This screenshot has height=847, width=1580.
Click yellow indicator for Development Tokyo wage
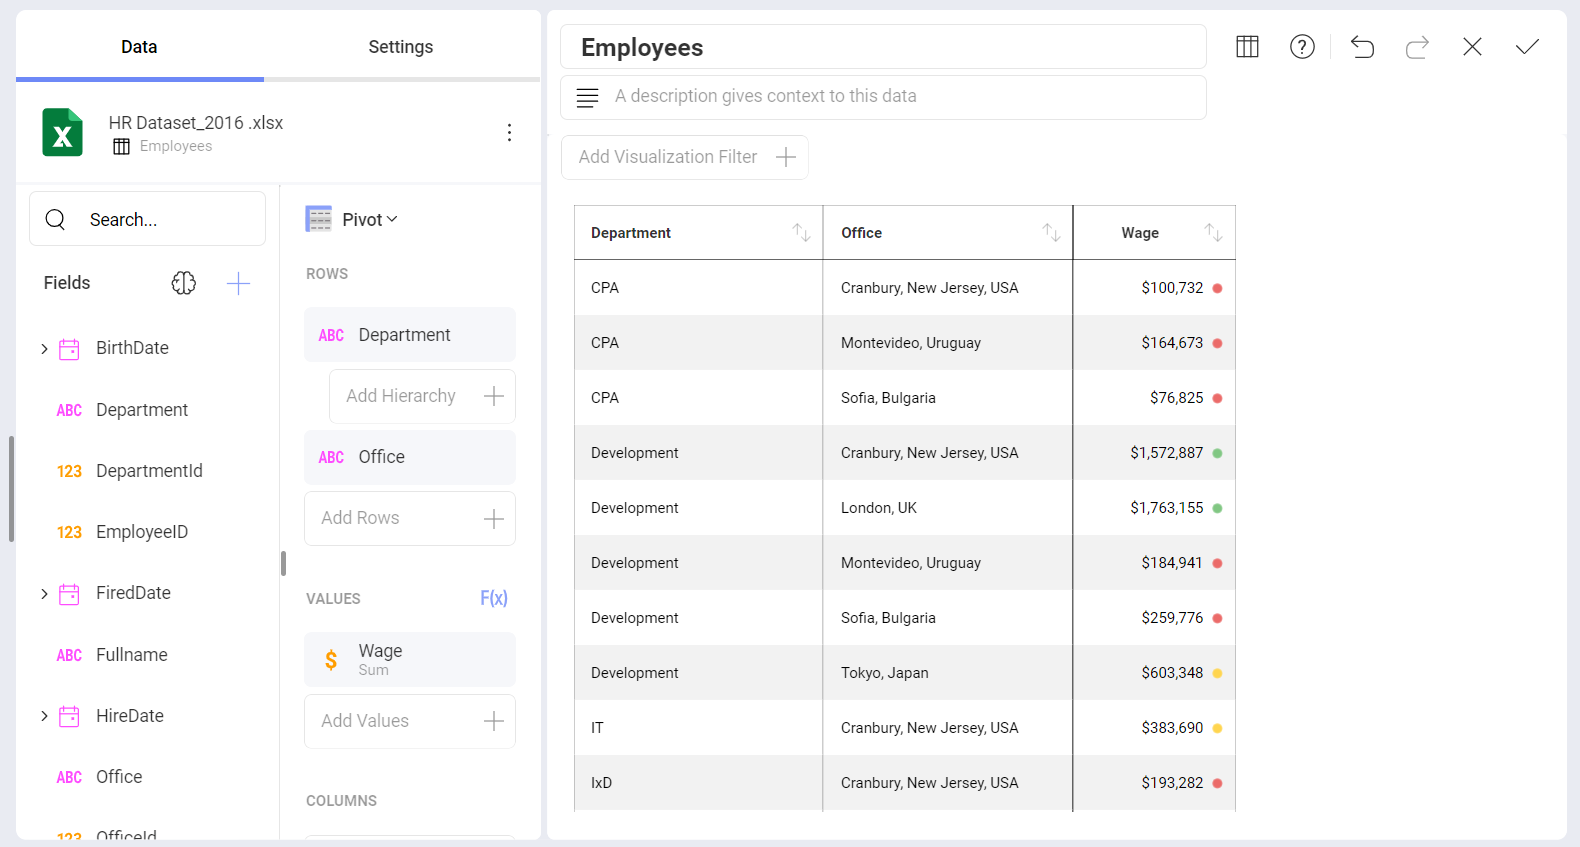pyautogui.click(x=1217, y=673)
